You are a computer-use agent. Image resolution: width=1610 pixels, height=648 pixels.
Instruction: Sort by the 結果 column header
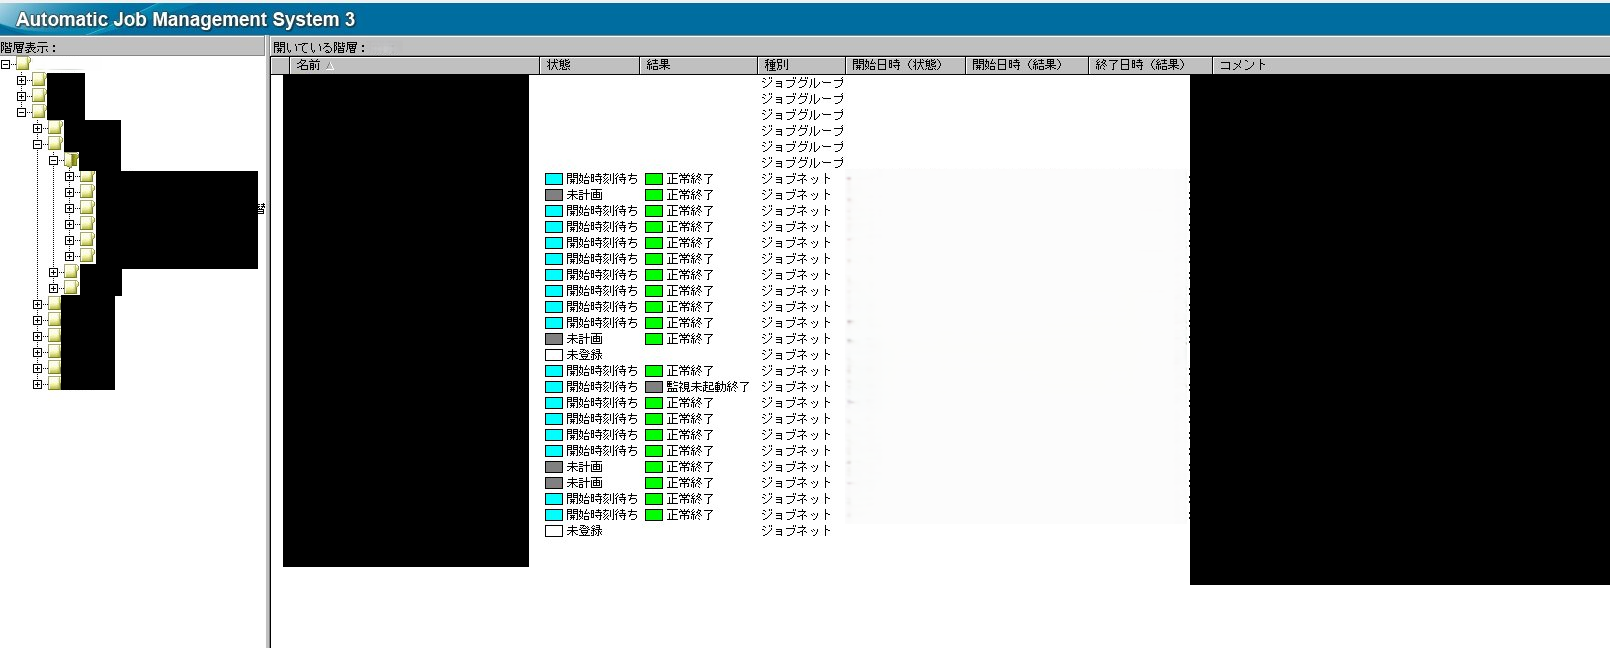[x=699, y=65]
